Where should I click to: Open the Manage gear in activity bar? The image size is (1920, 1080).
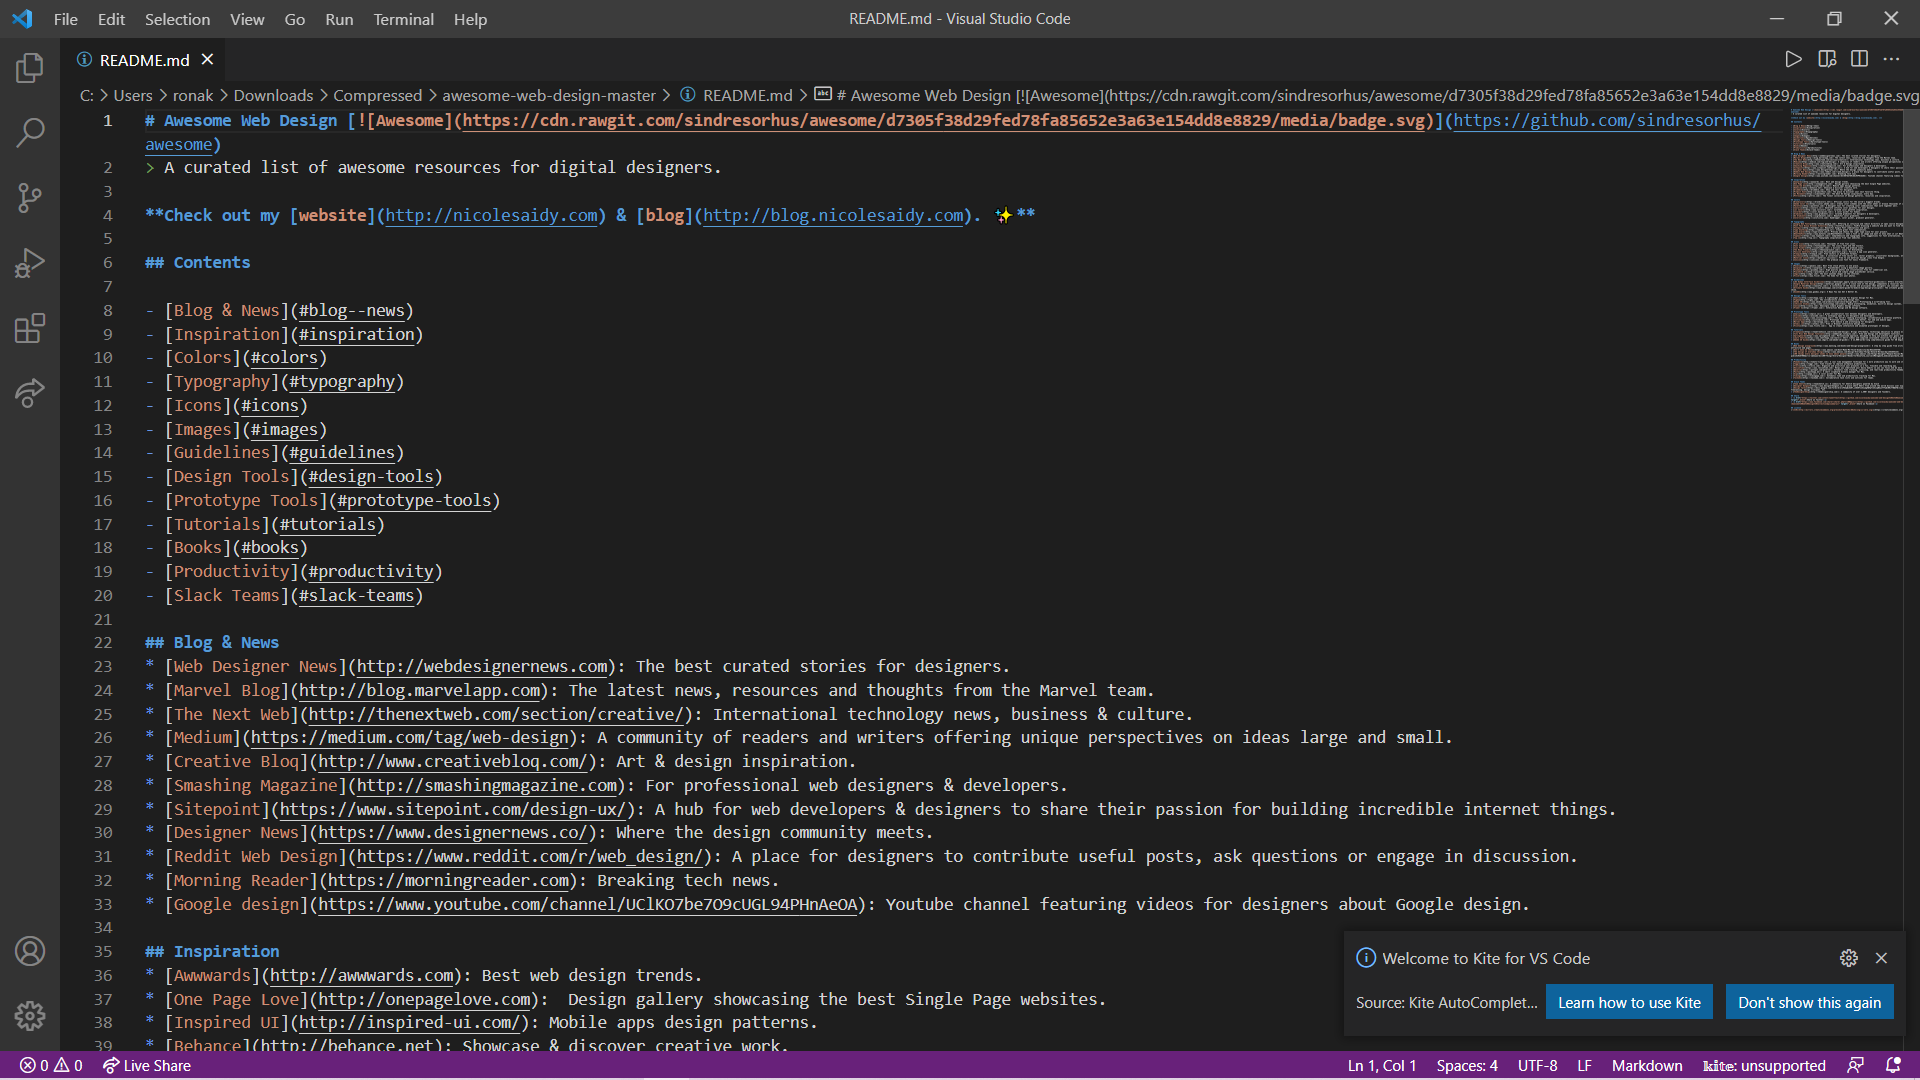(x=30, y=1016)
